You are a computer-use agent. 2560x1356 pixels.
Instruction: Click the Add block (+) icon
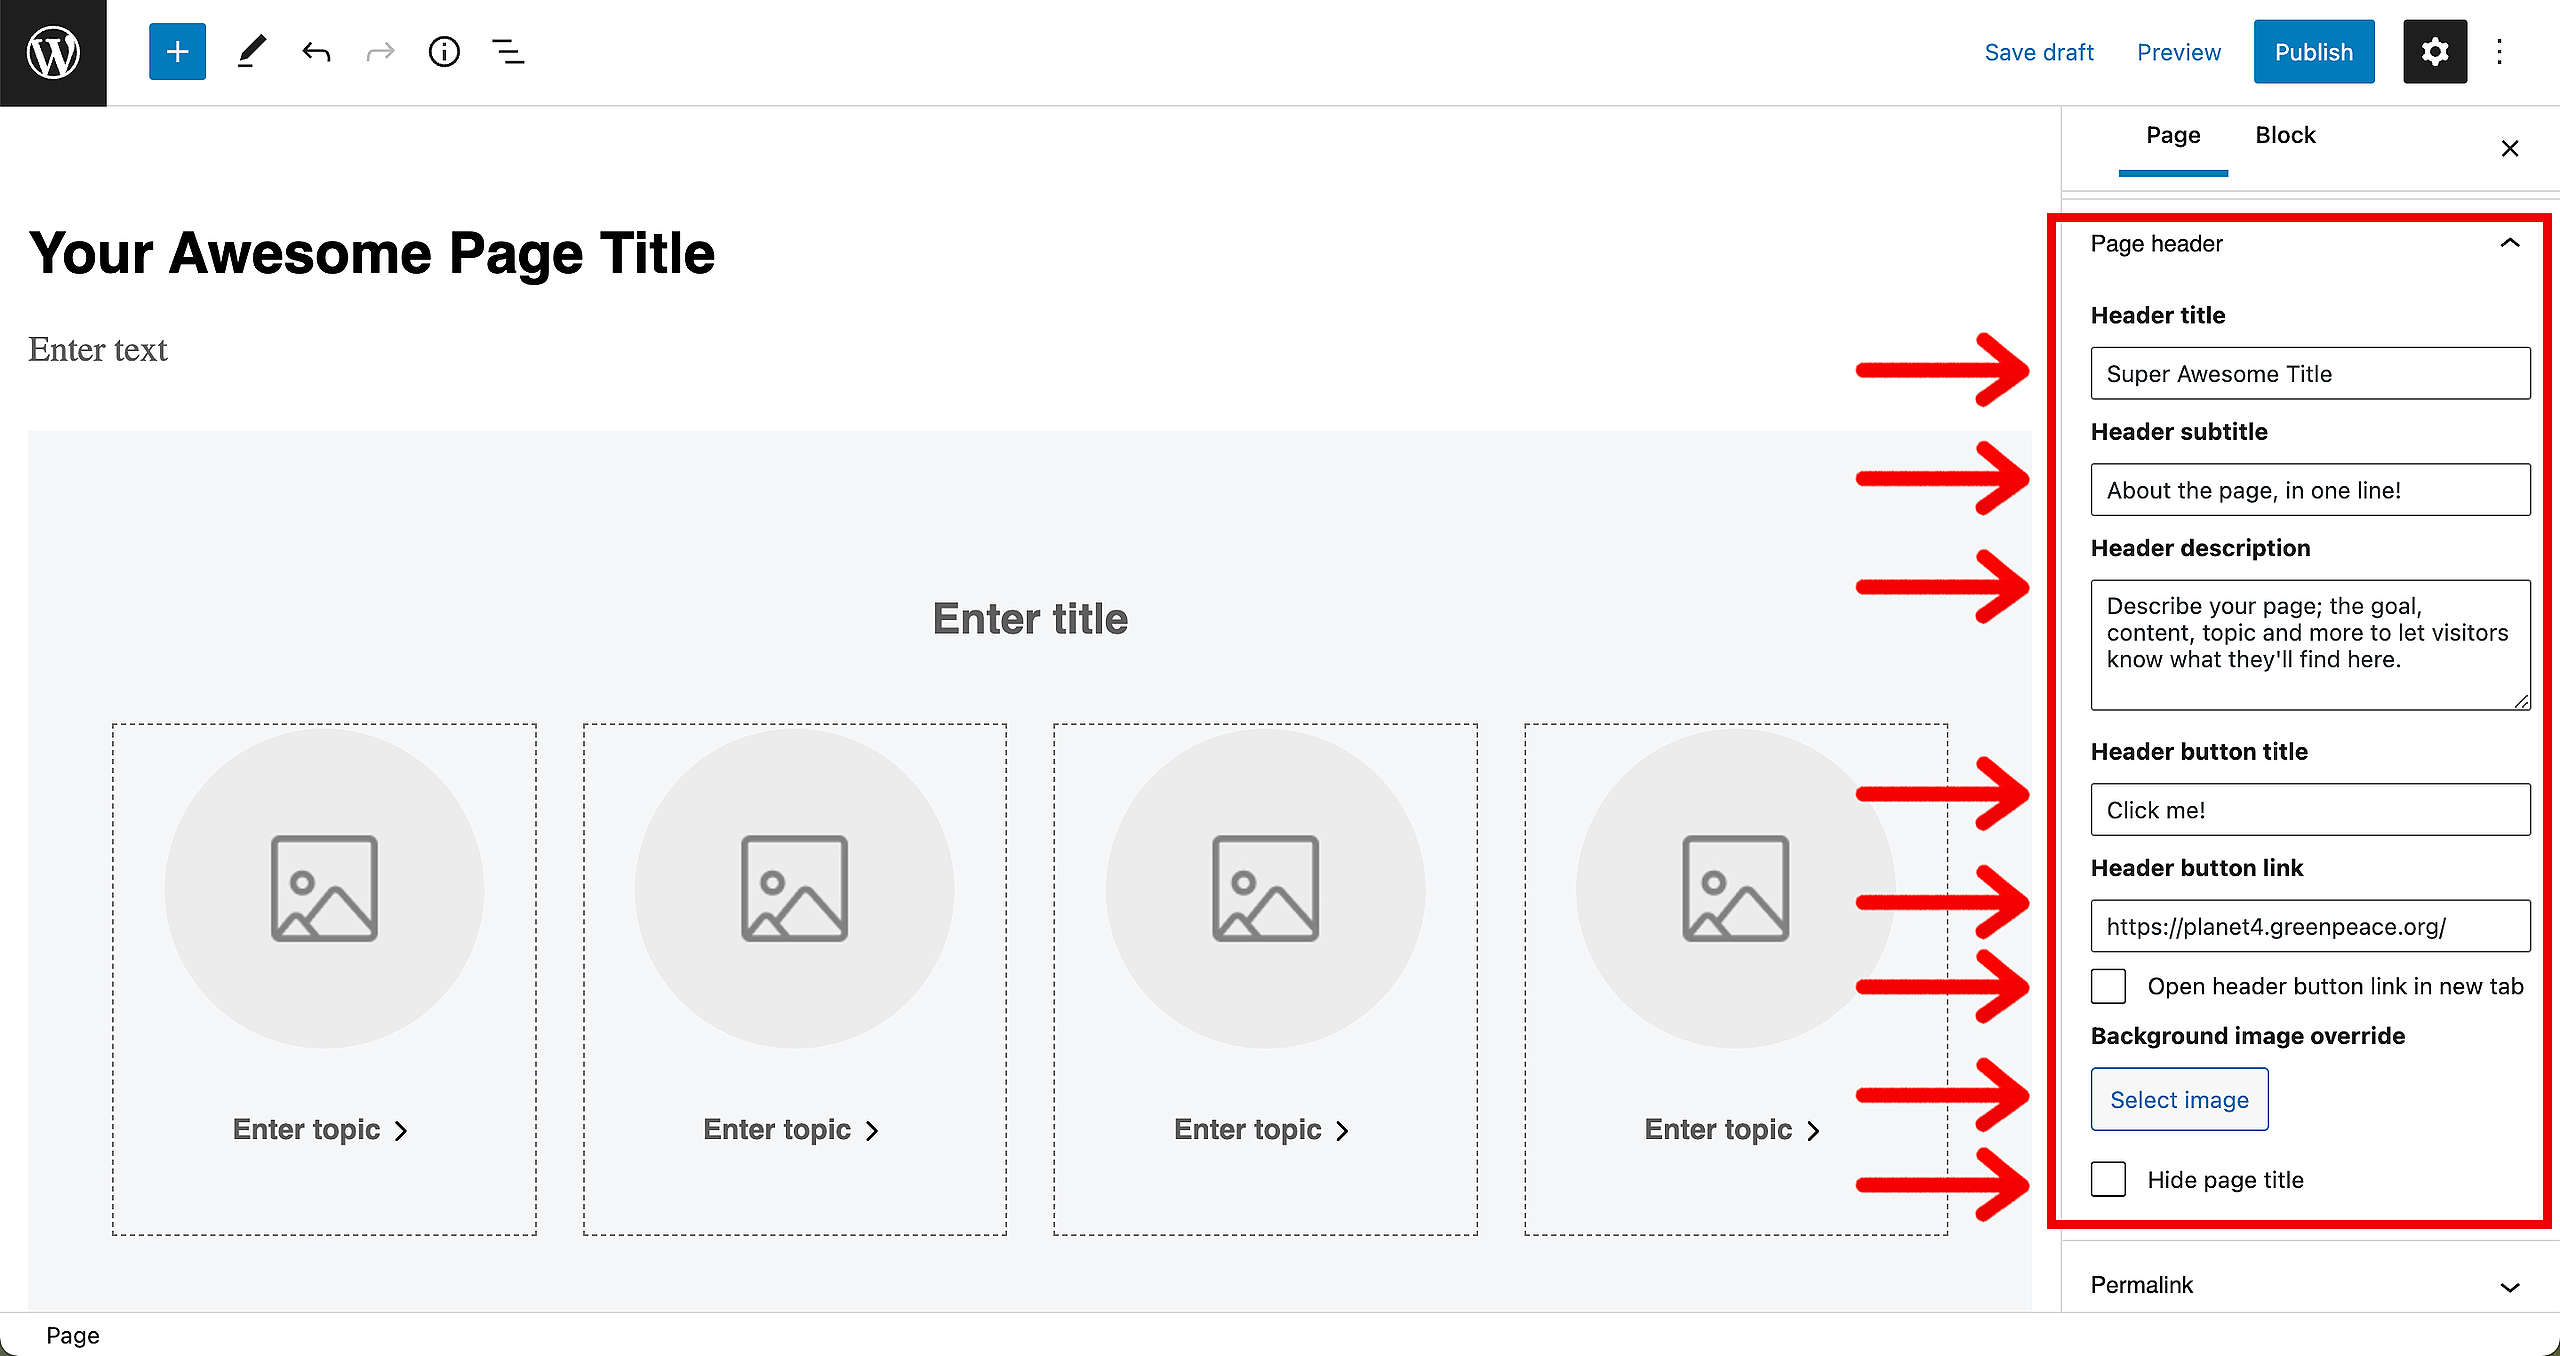pos(176,51)
